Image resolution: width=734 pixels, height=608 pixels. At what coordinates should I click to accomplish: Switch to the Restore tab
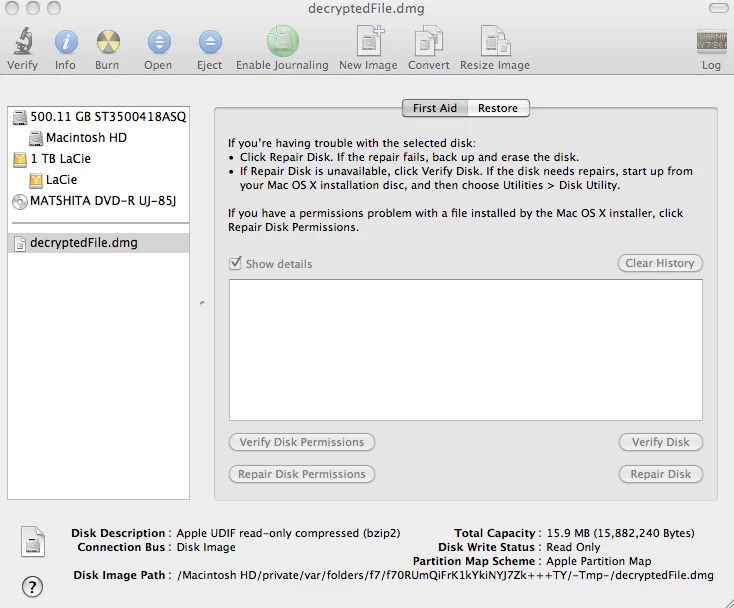(498, 108)
